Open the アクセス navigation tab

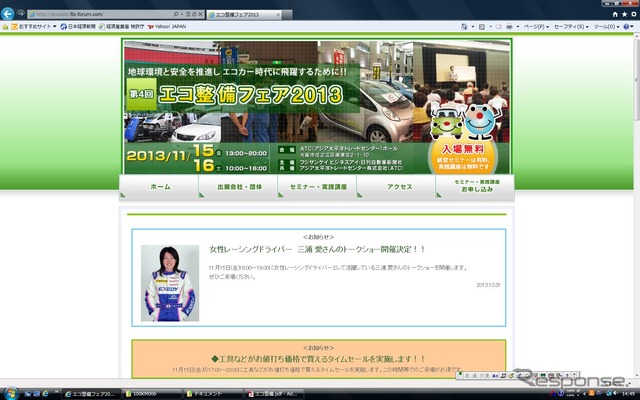coord(397,187)
